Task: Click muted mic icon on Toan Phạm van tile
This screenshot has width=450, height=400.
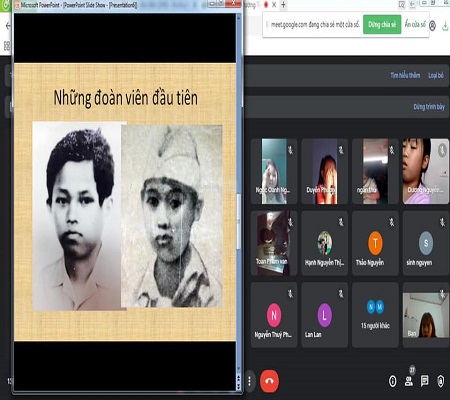Action: coord(290,222)
